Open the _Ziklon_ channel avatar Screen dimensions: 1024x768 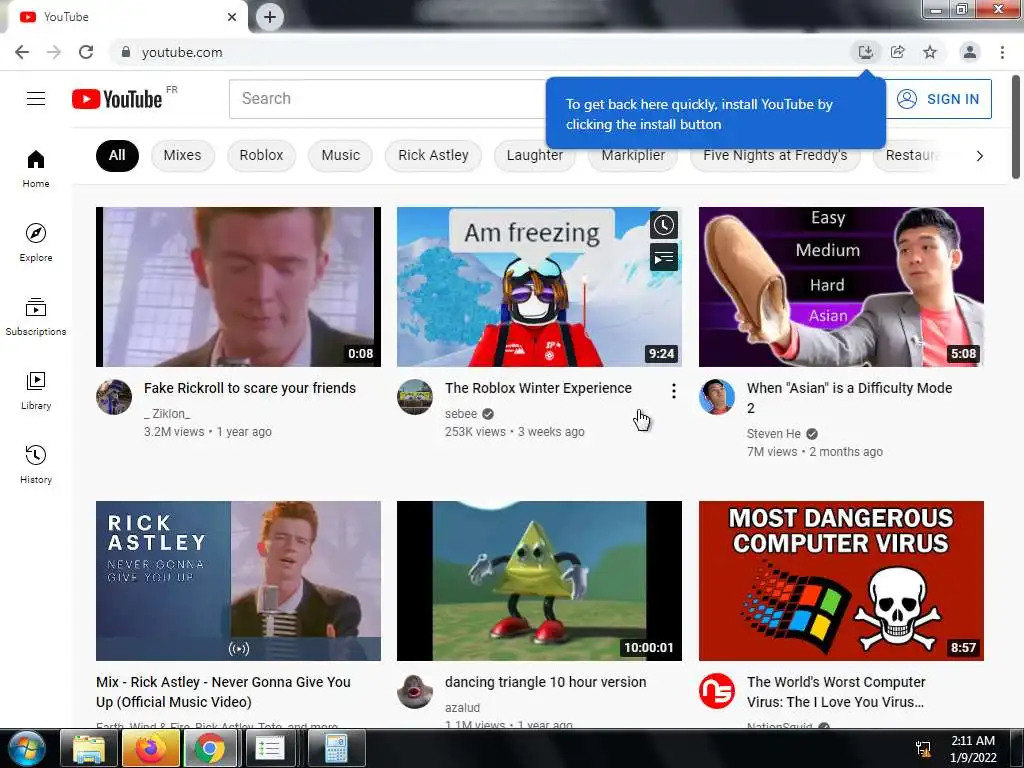[114, 397]
